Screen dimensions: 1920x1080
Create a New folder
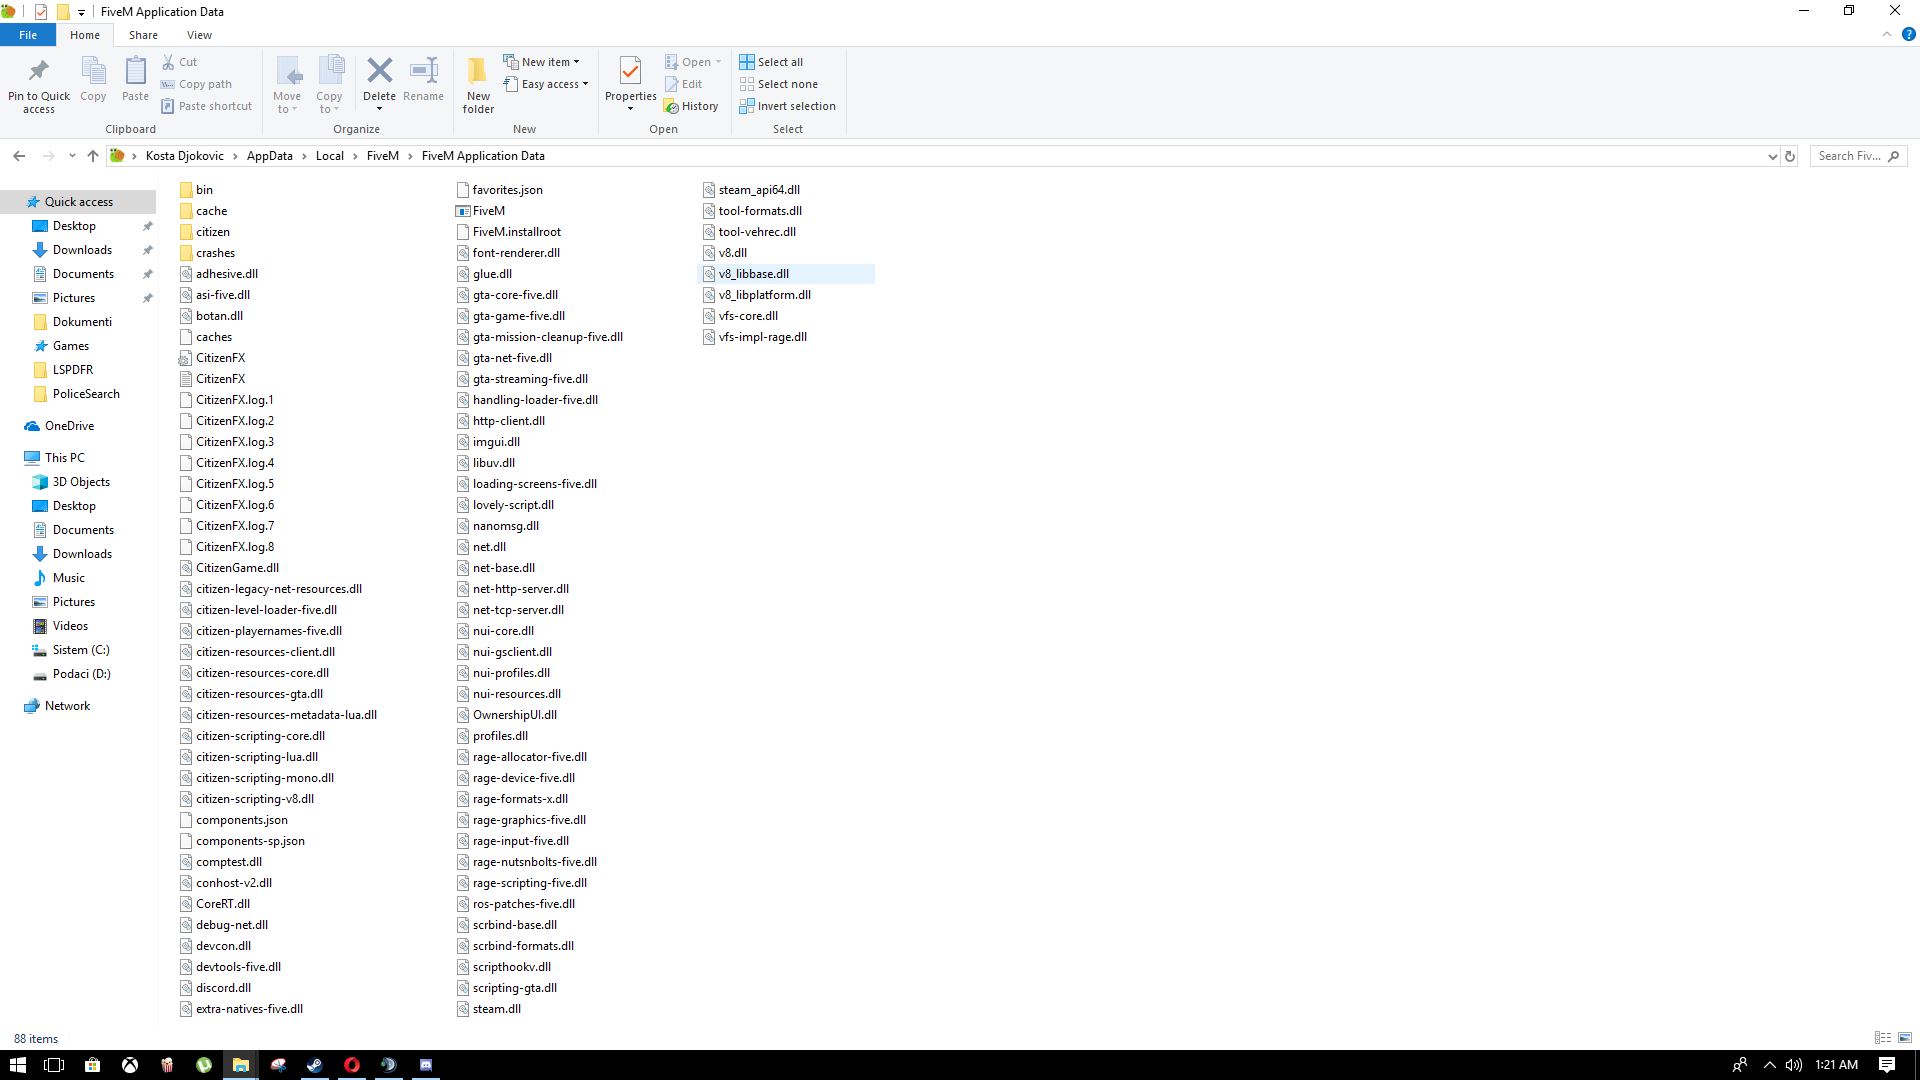tap(478, 85)
